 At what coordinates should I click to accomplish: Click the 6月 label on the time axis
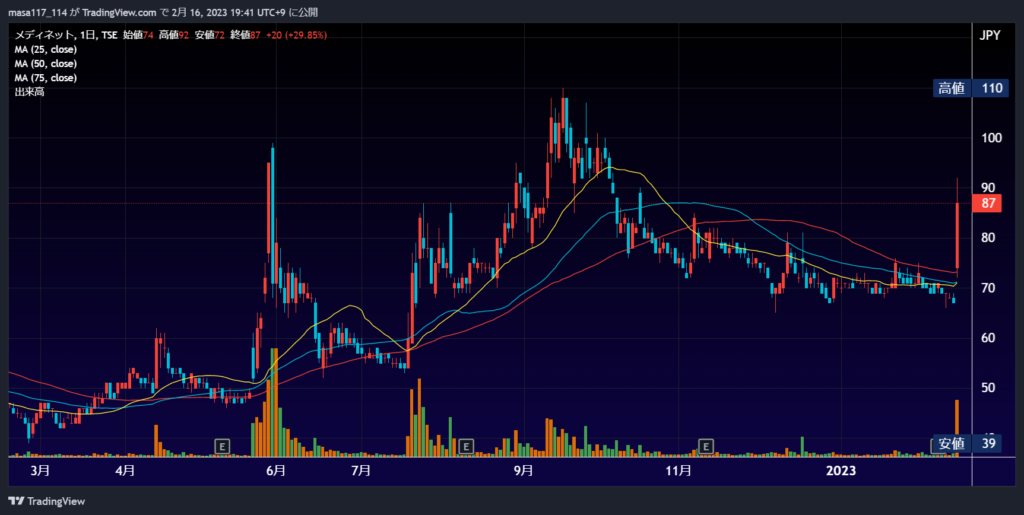click(276, 471)
